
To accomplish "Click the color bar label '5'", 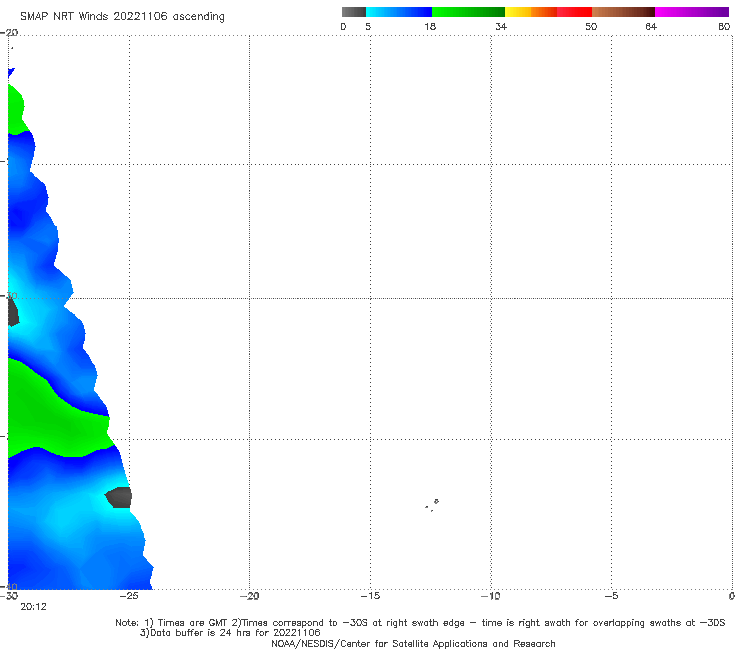I will pos(368,26).
